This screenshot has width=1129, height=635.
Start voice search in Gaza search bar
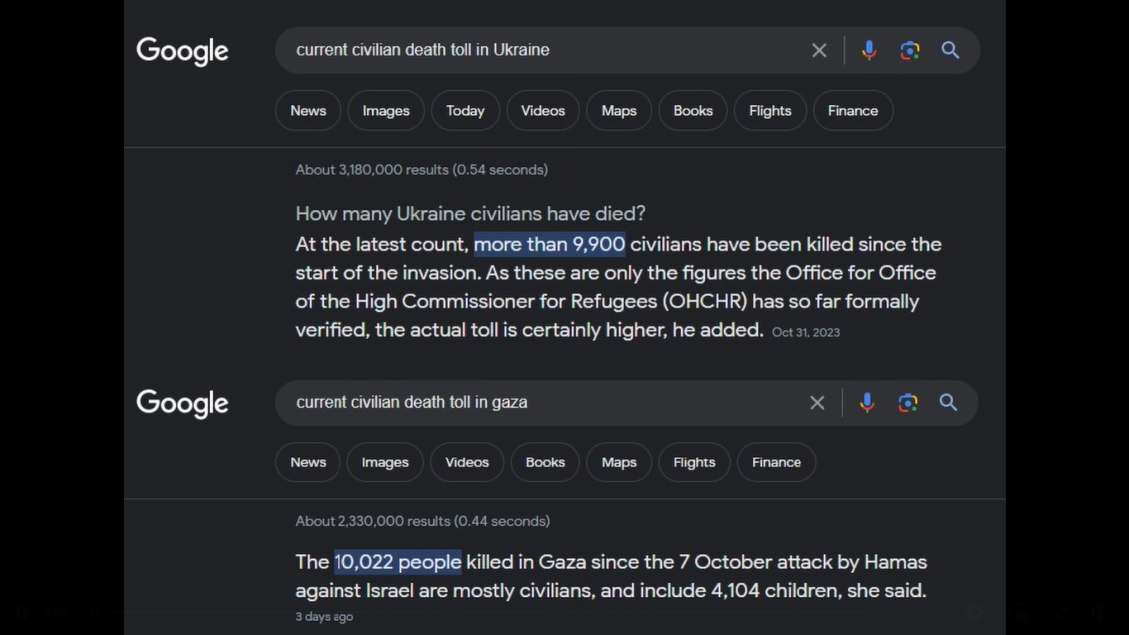867,402
